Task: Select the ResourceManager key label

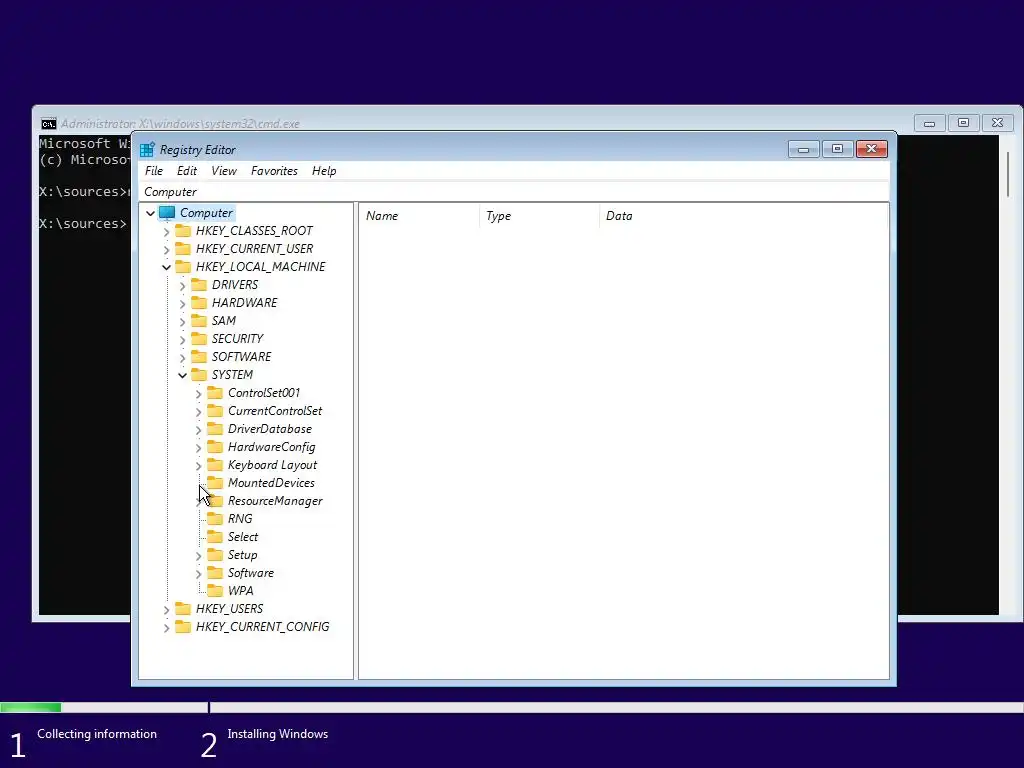Action: (275, 501)
